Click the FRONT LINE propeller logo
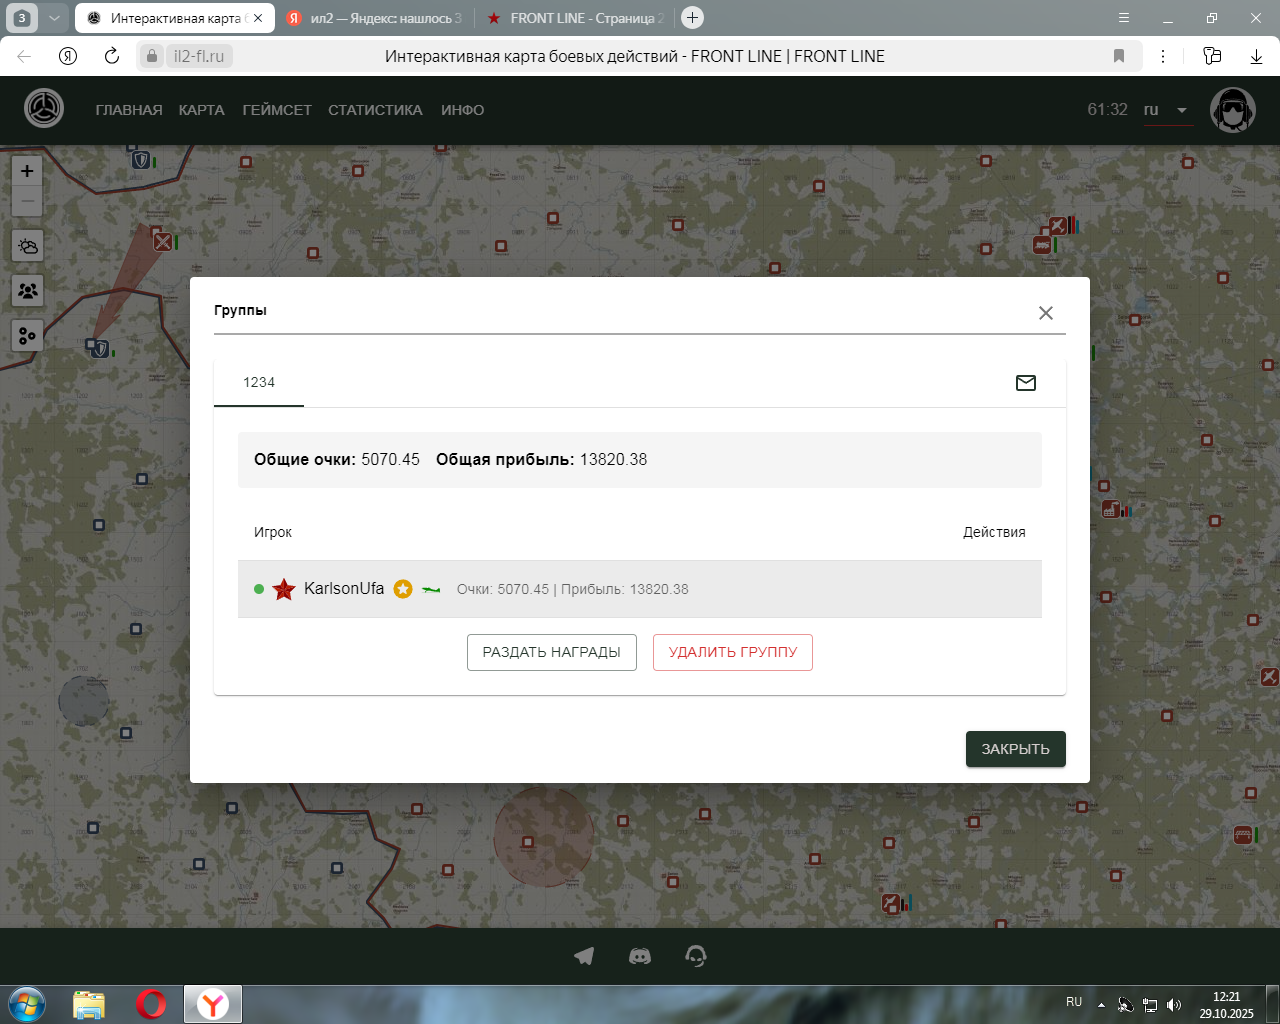The height and width of the screenshot is (1024, 1280). (44, 109)
